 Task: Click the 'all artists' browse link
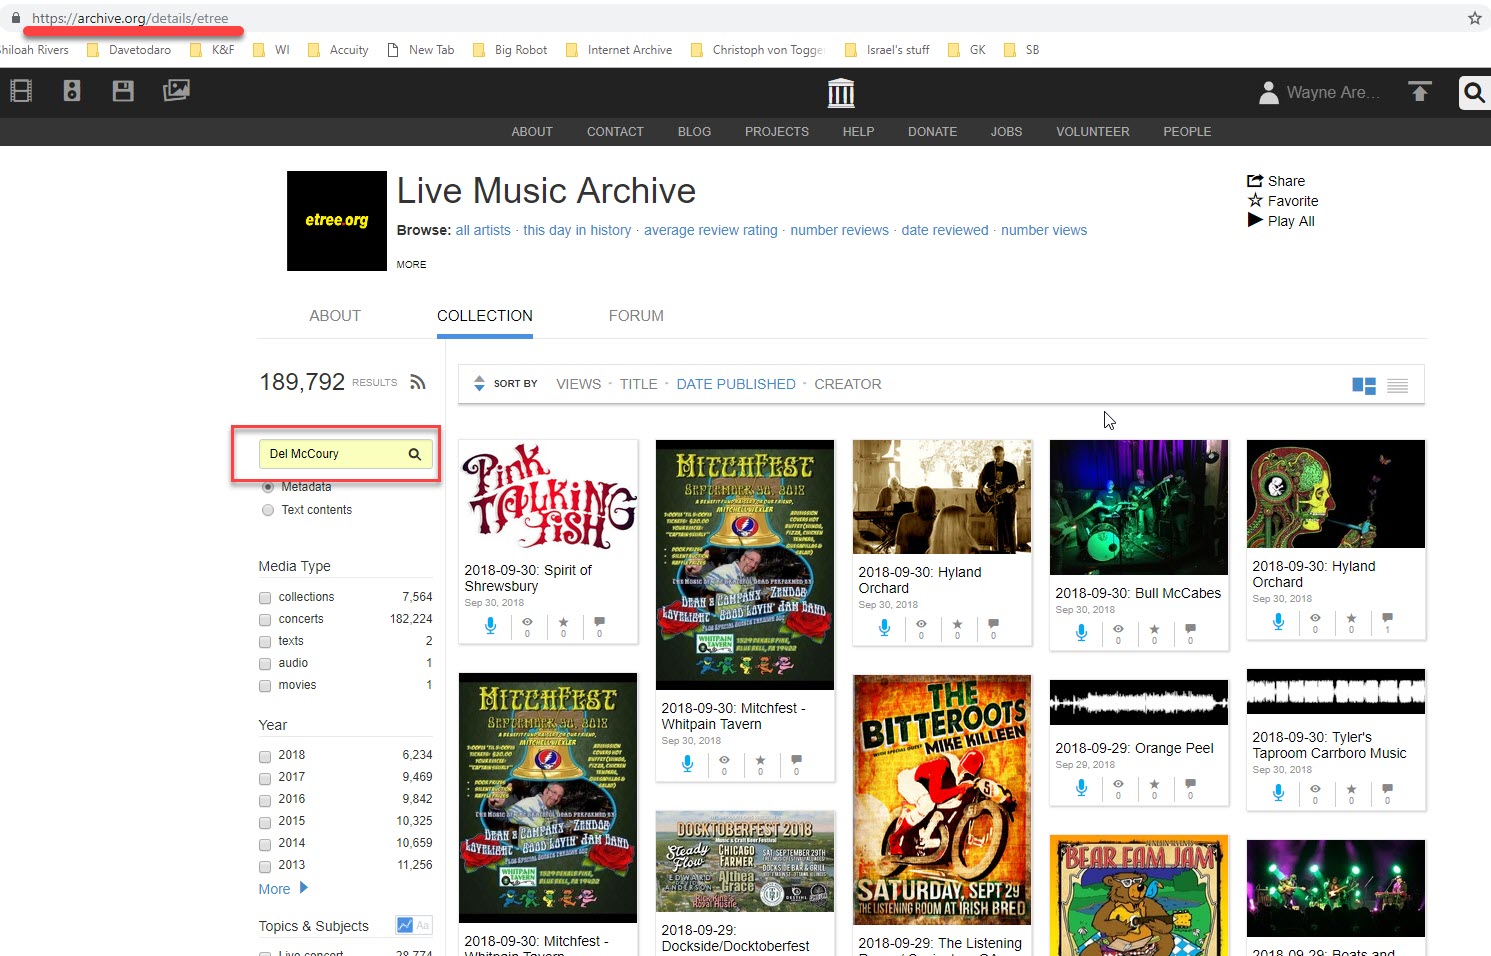pyautogui.click(x=483, y=230)
